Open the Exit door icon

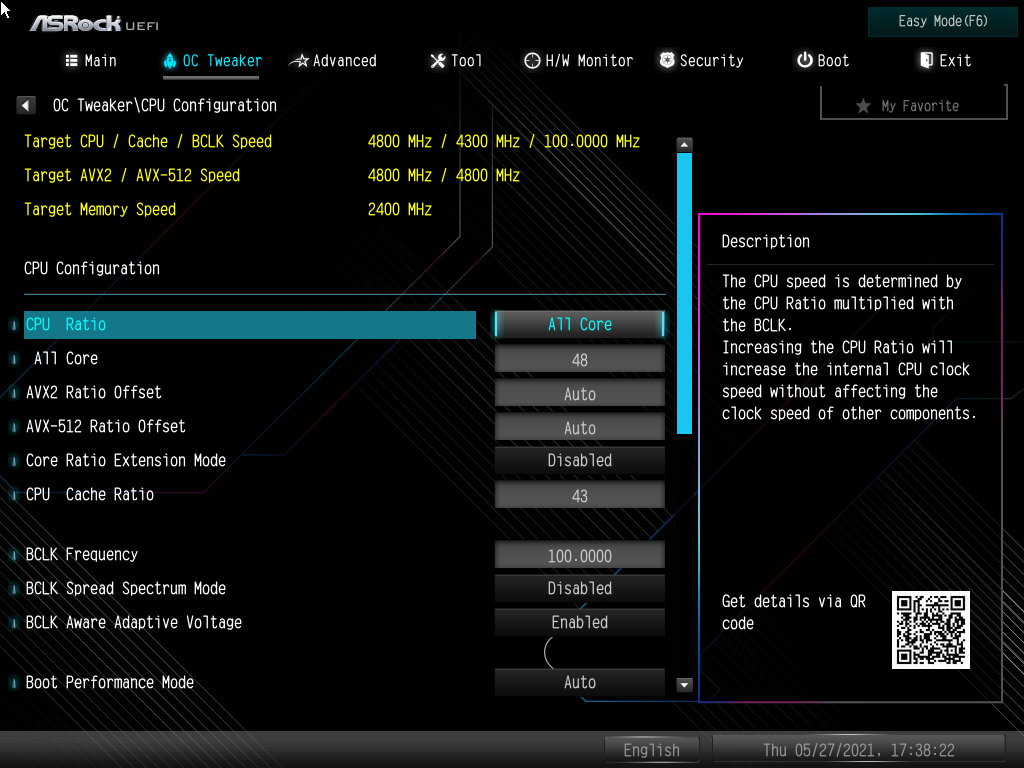[922, 60]
